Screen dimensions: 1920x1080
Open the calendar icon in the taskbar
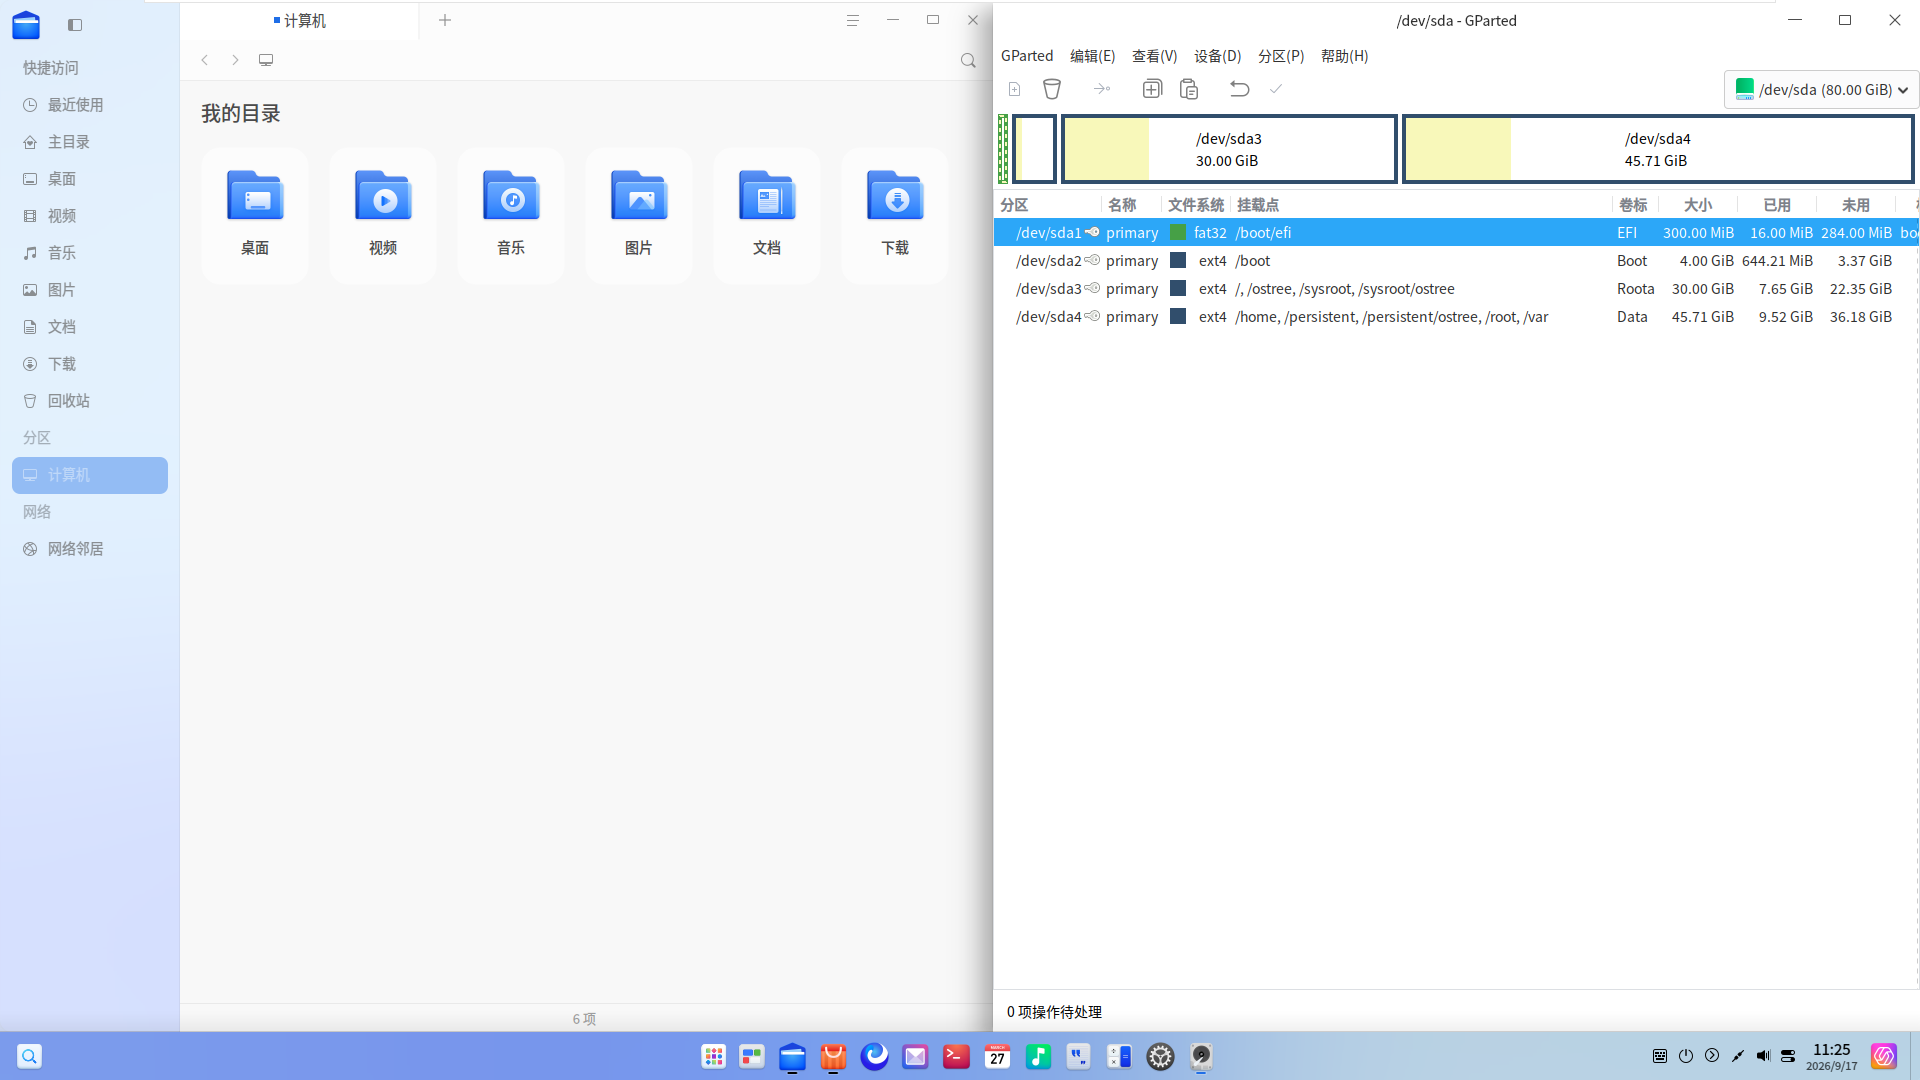click(x=997, y=1056)
